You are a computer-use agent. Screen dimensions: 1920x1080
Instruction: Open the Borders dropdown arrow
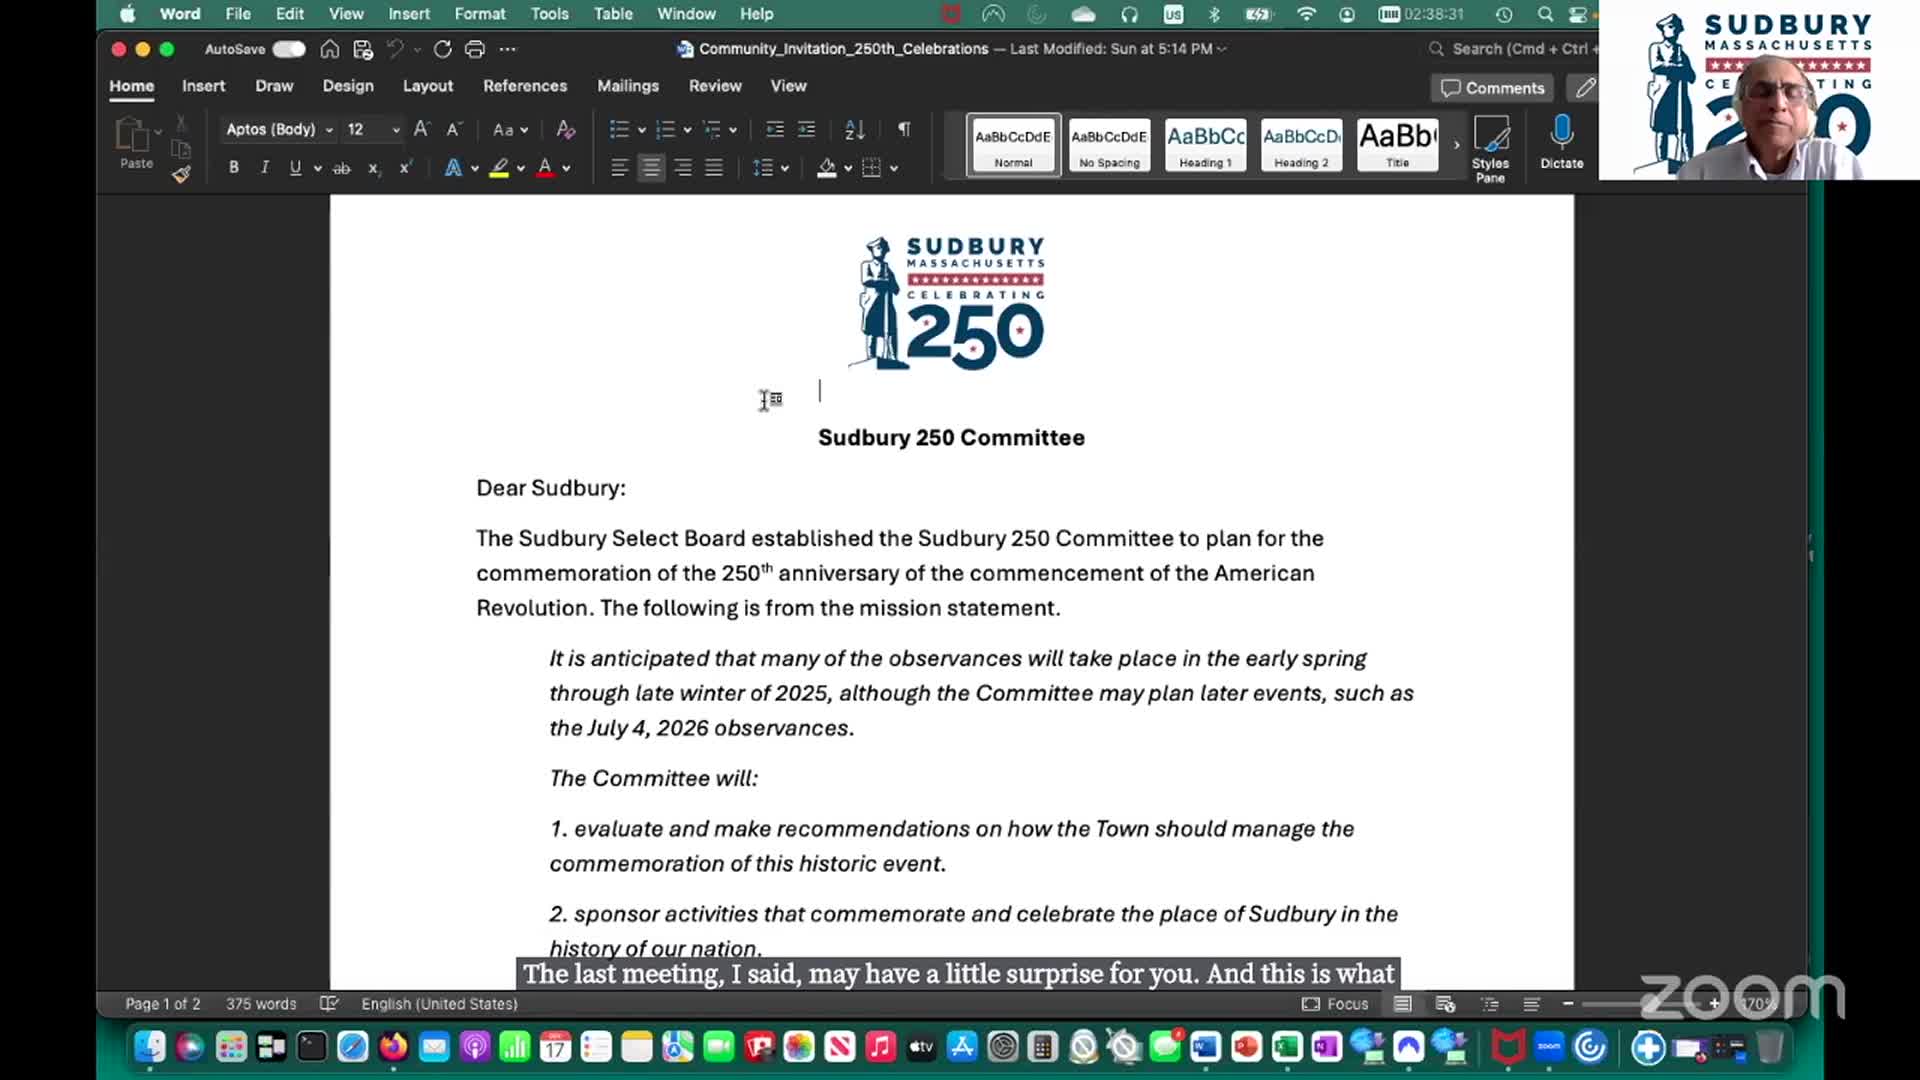(x=894, y=169)
